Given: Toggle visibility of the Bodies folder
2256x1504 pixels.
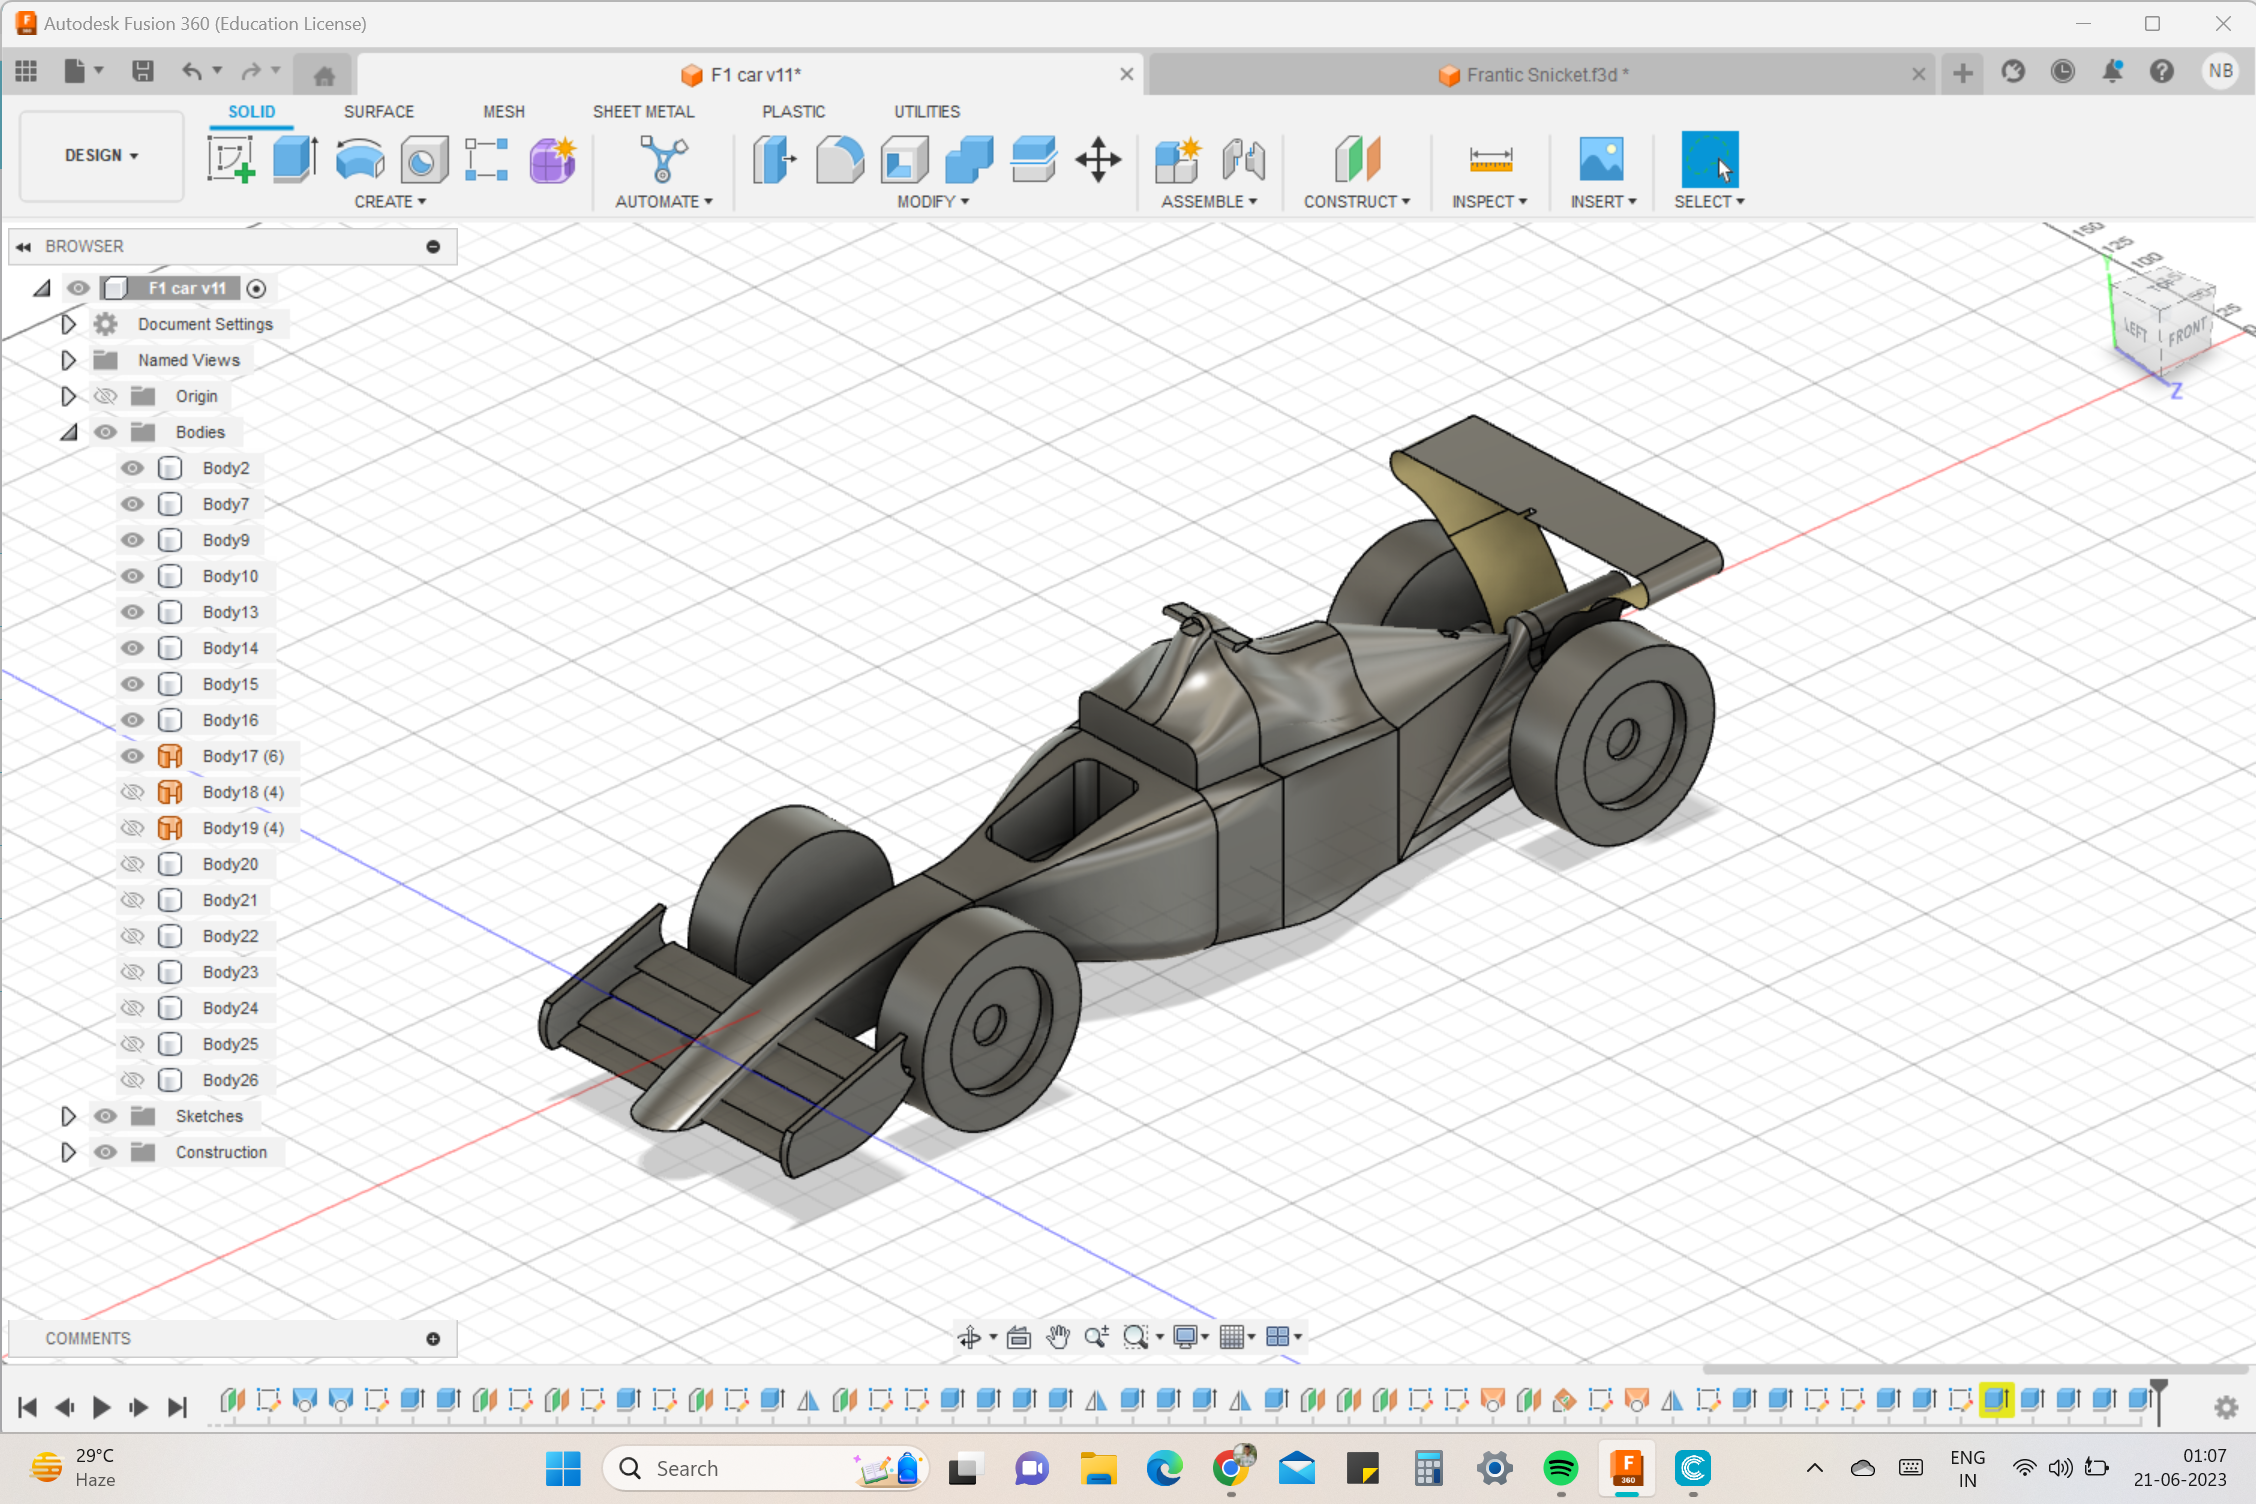Looking at the screenshot, I should [105, 431].
